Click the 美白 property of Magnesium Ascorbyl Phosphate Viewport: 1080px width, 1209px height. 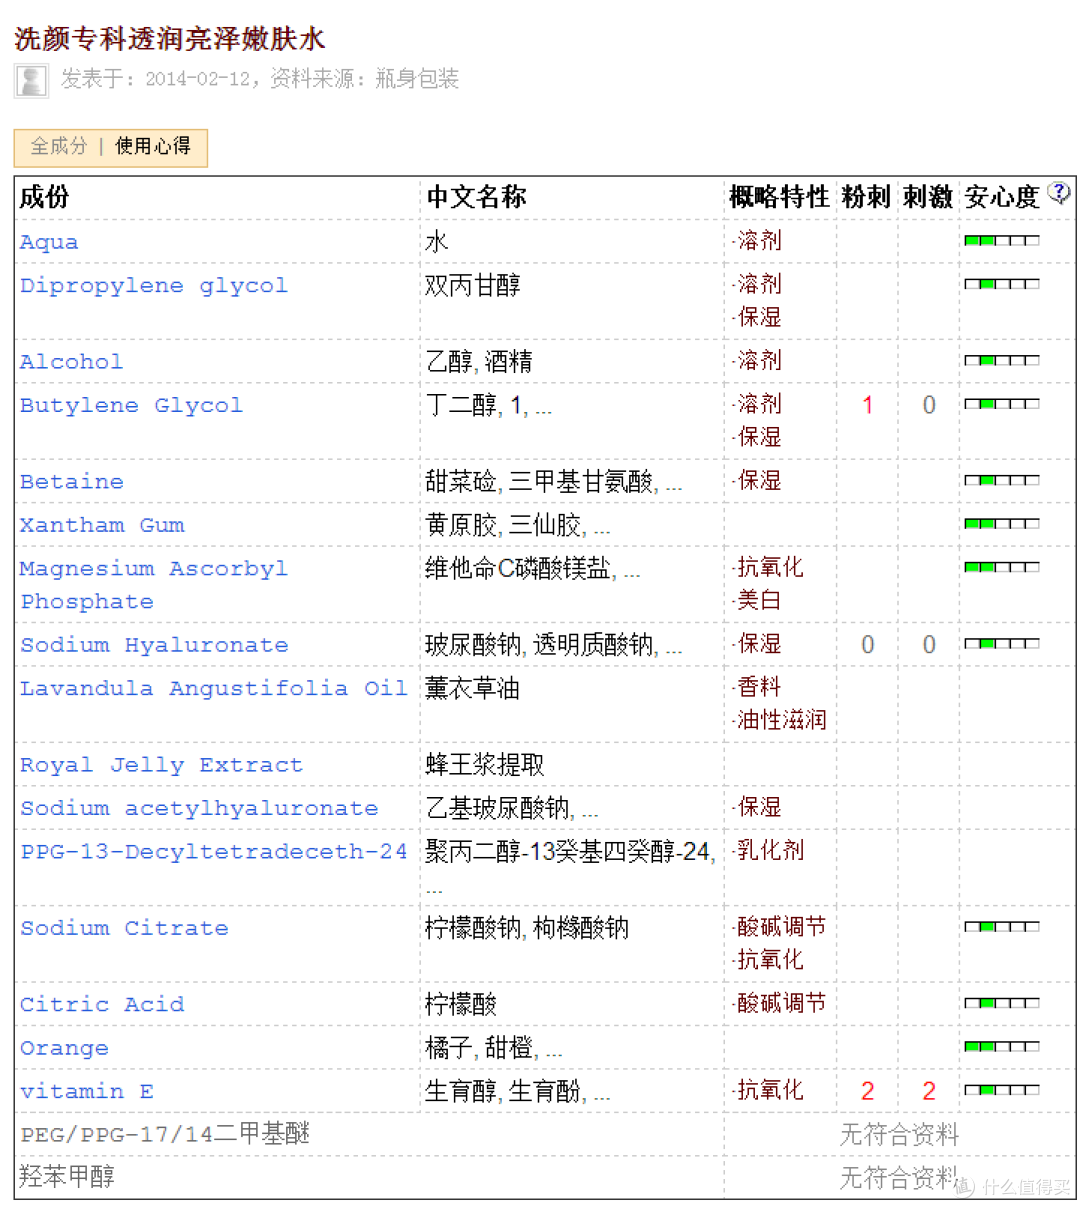click(759, 600)
